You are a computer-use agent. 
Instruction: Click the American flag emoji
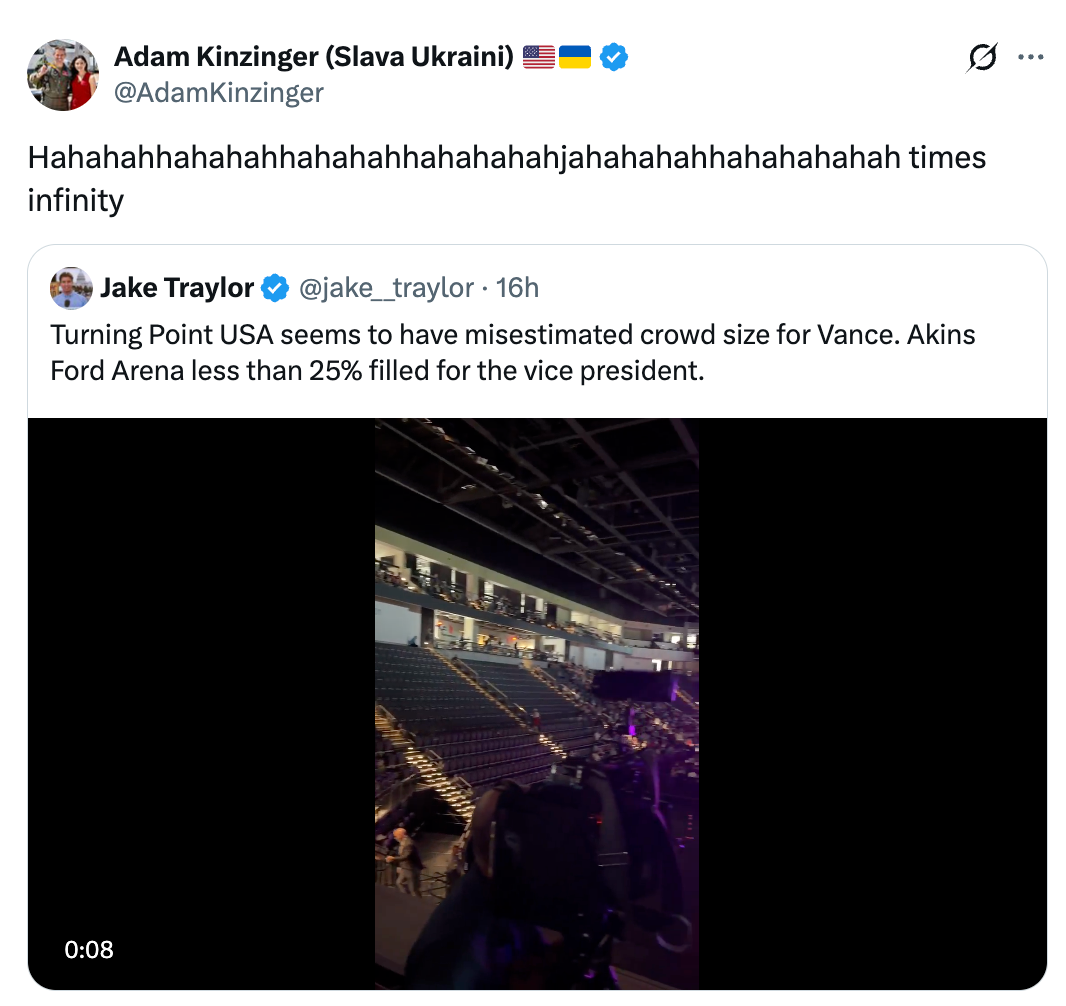[538, 58]
